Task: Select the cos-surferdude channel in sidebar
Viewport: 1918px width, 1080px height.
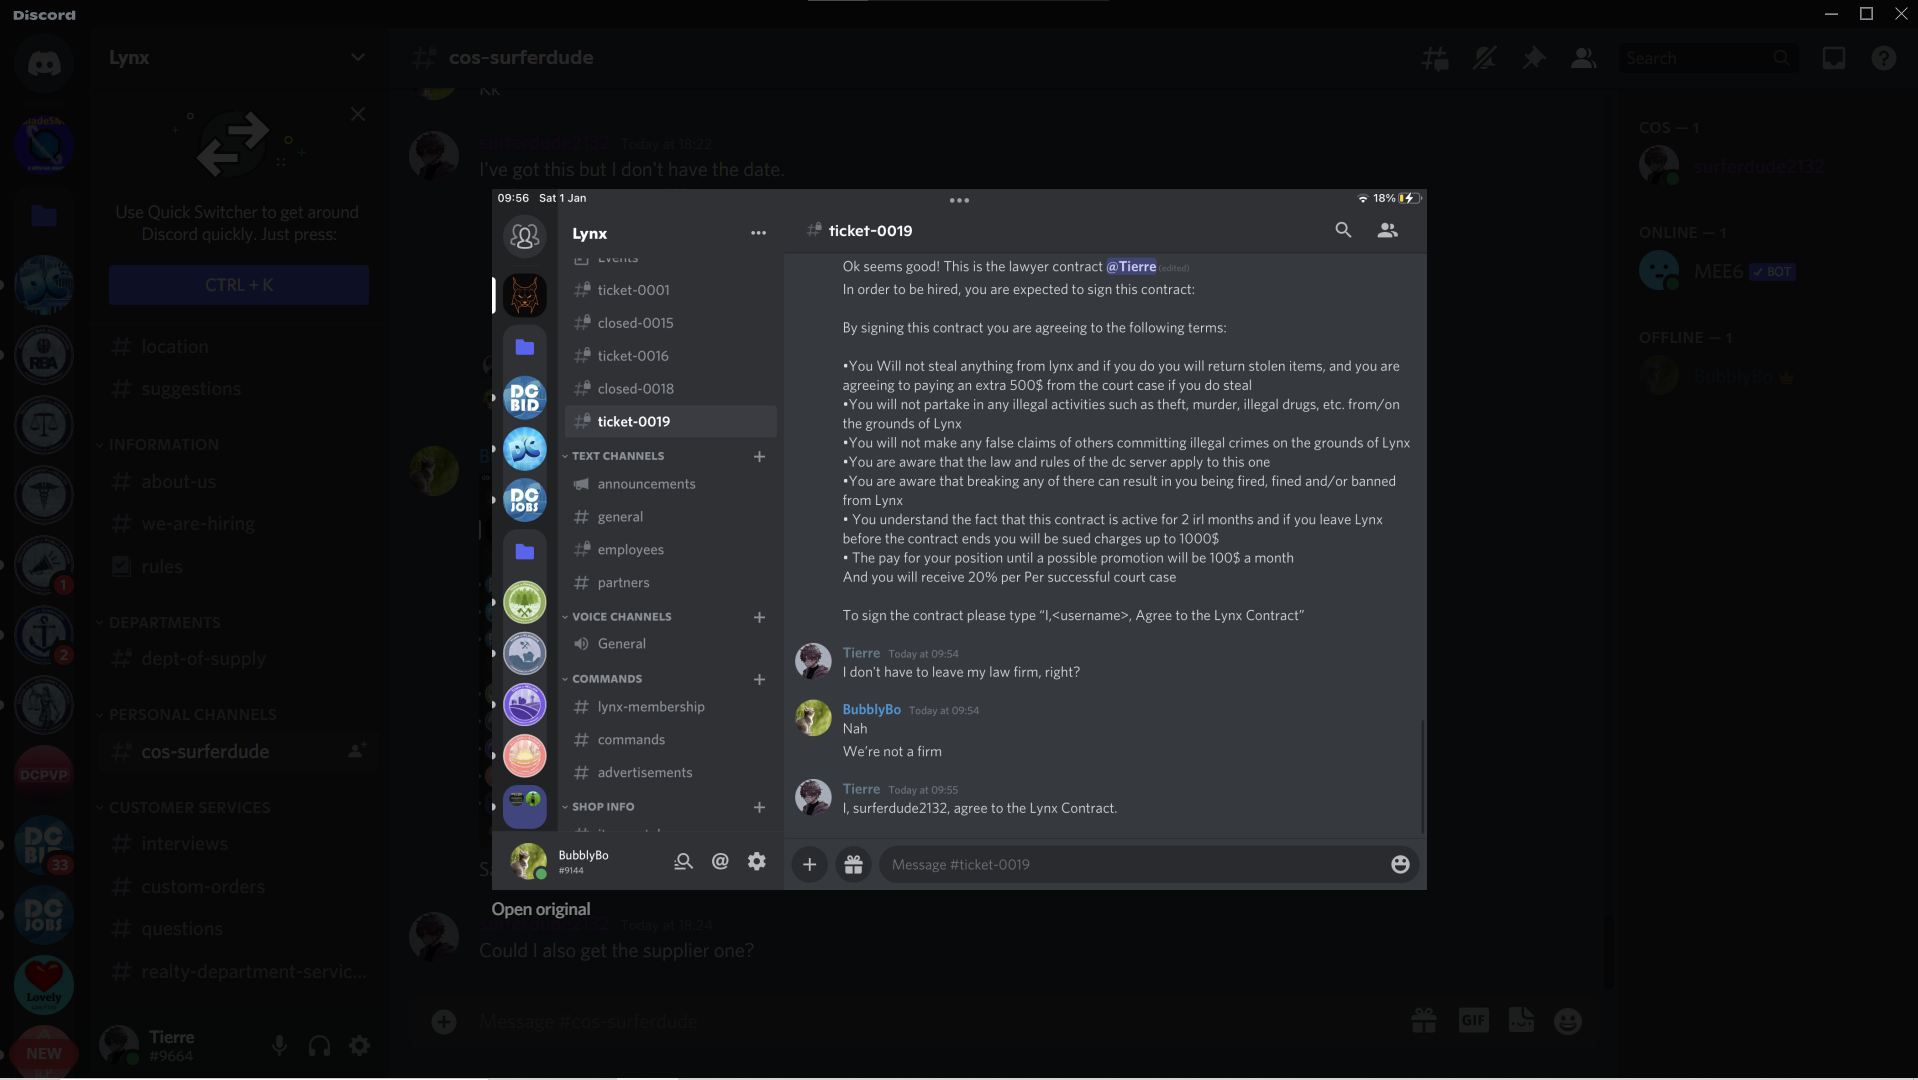Action: pyautogui.click(x=237, y=752)
